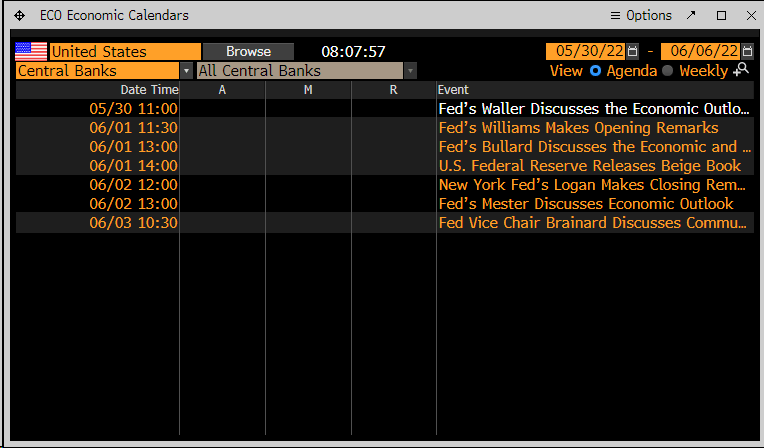Viewport: 764px width, 448px height.
Task: Open Fed's Williams Makes Opening Remarks event
Action: point(578,127)
